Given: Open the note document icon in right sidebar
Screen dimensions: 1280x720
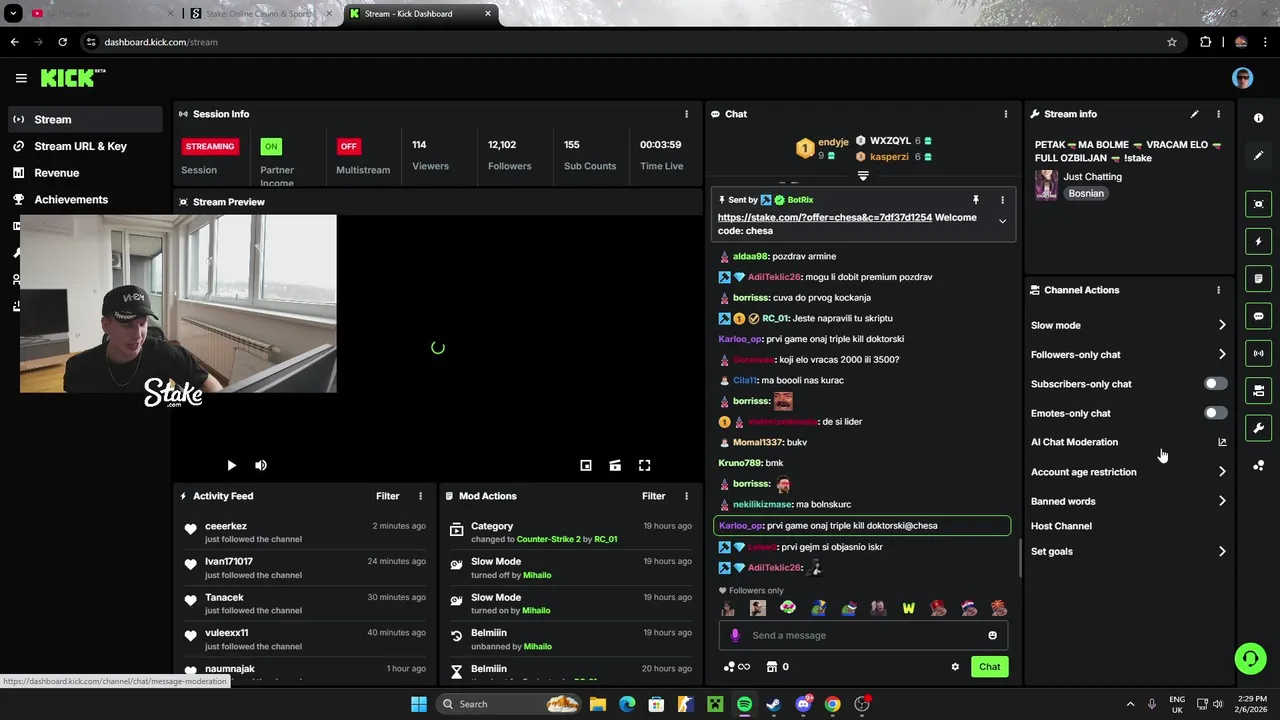Looking at the screenshot, I should pos(1258,279).
